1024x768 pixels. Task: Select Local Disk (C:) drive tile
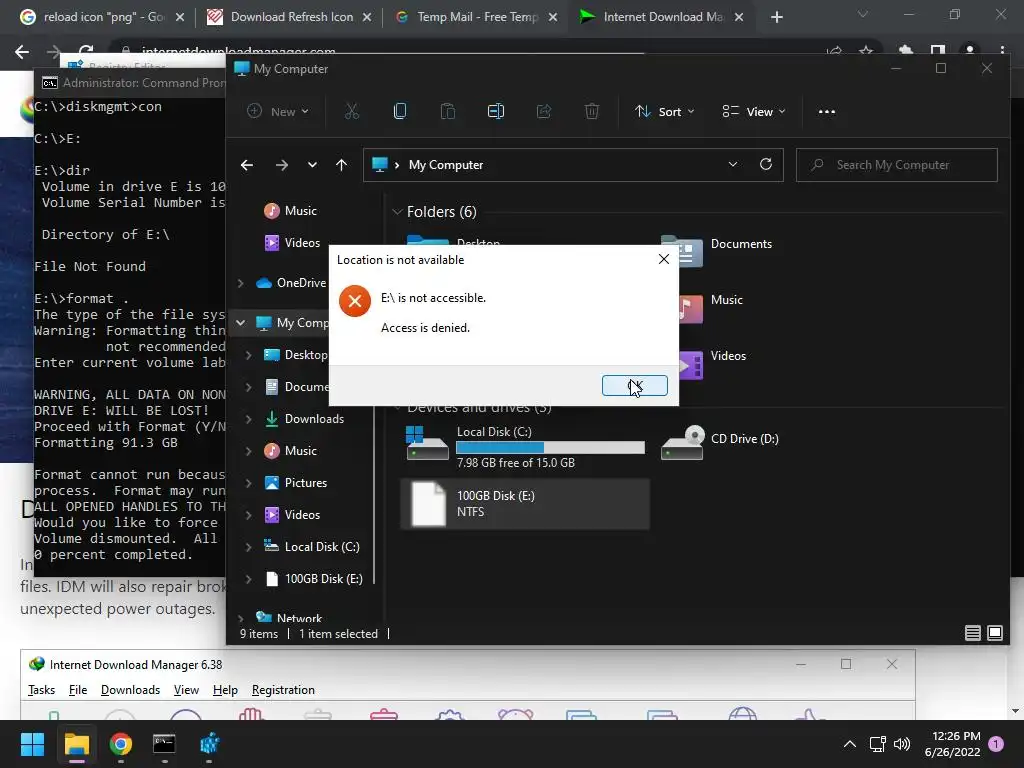coord(526,447)
